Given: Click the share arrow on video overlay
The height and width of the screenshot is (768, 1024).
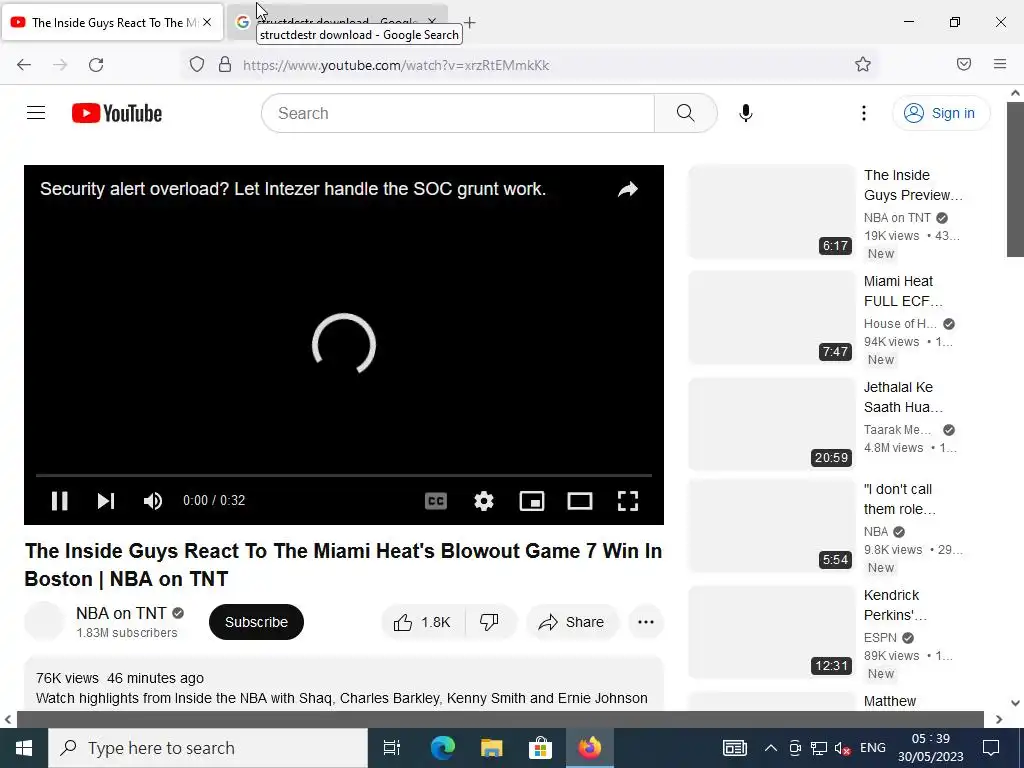Looking at the screenshot, I should coord(628,189).
